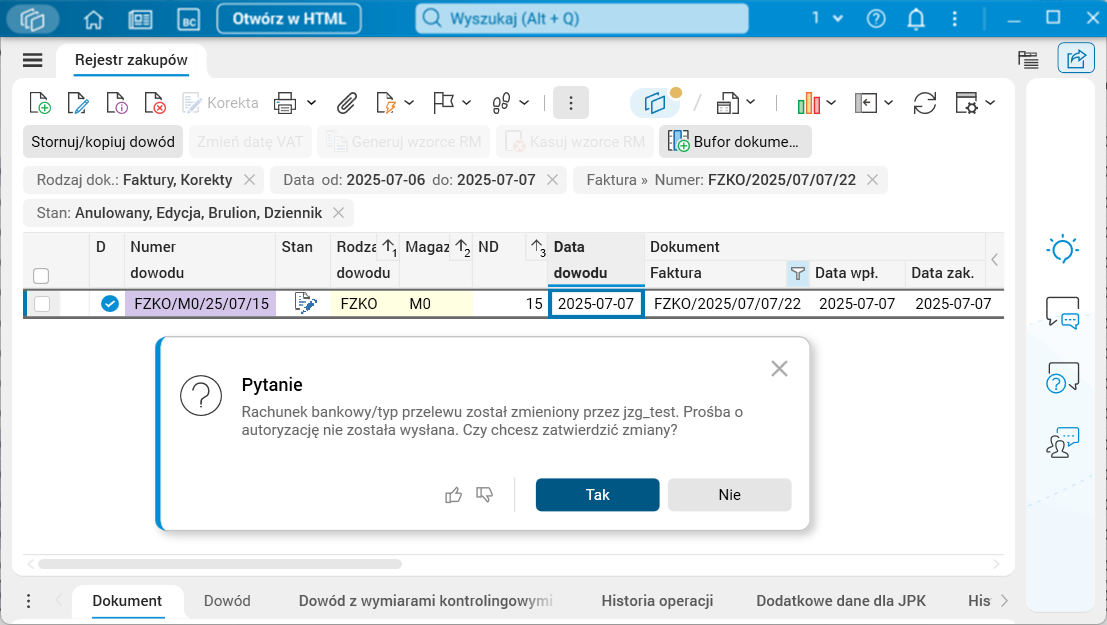Open the Historia operacji tab
1107x625 pixels.
coord(657,601)
